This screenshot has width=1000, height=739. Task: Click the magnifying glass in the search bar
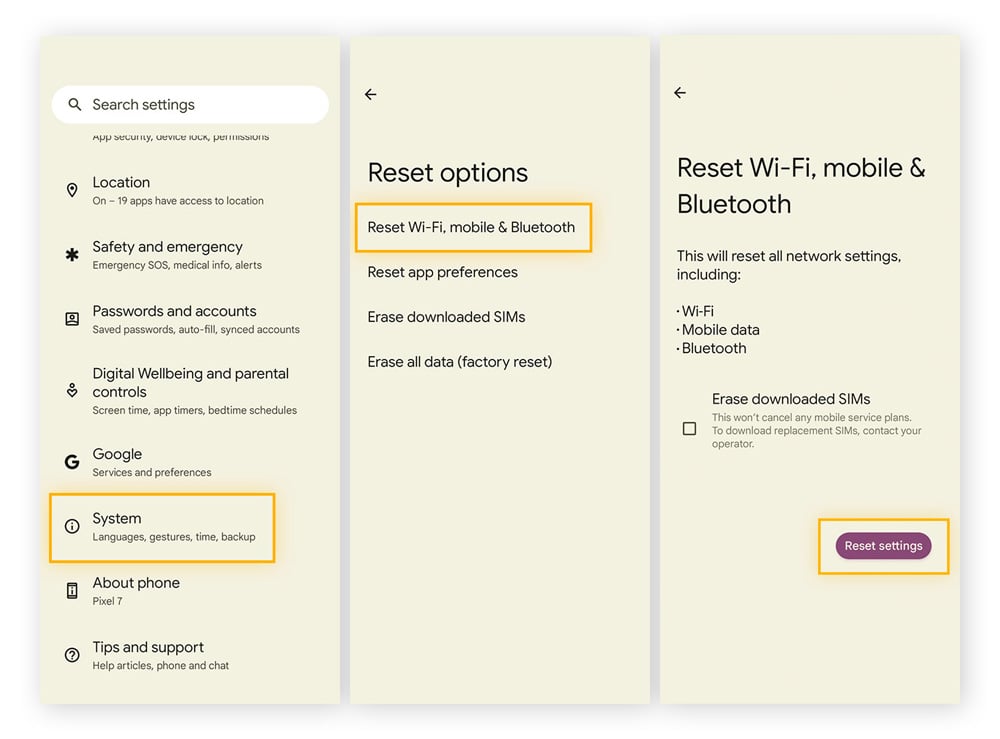coord(74,104)
